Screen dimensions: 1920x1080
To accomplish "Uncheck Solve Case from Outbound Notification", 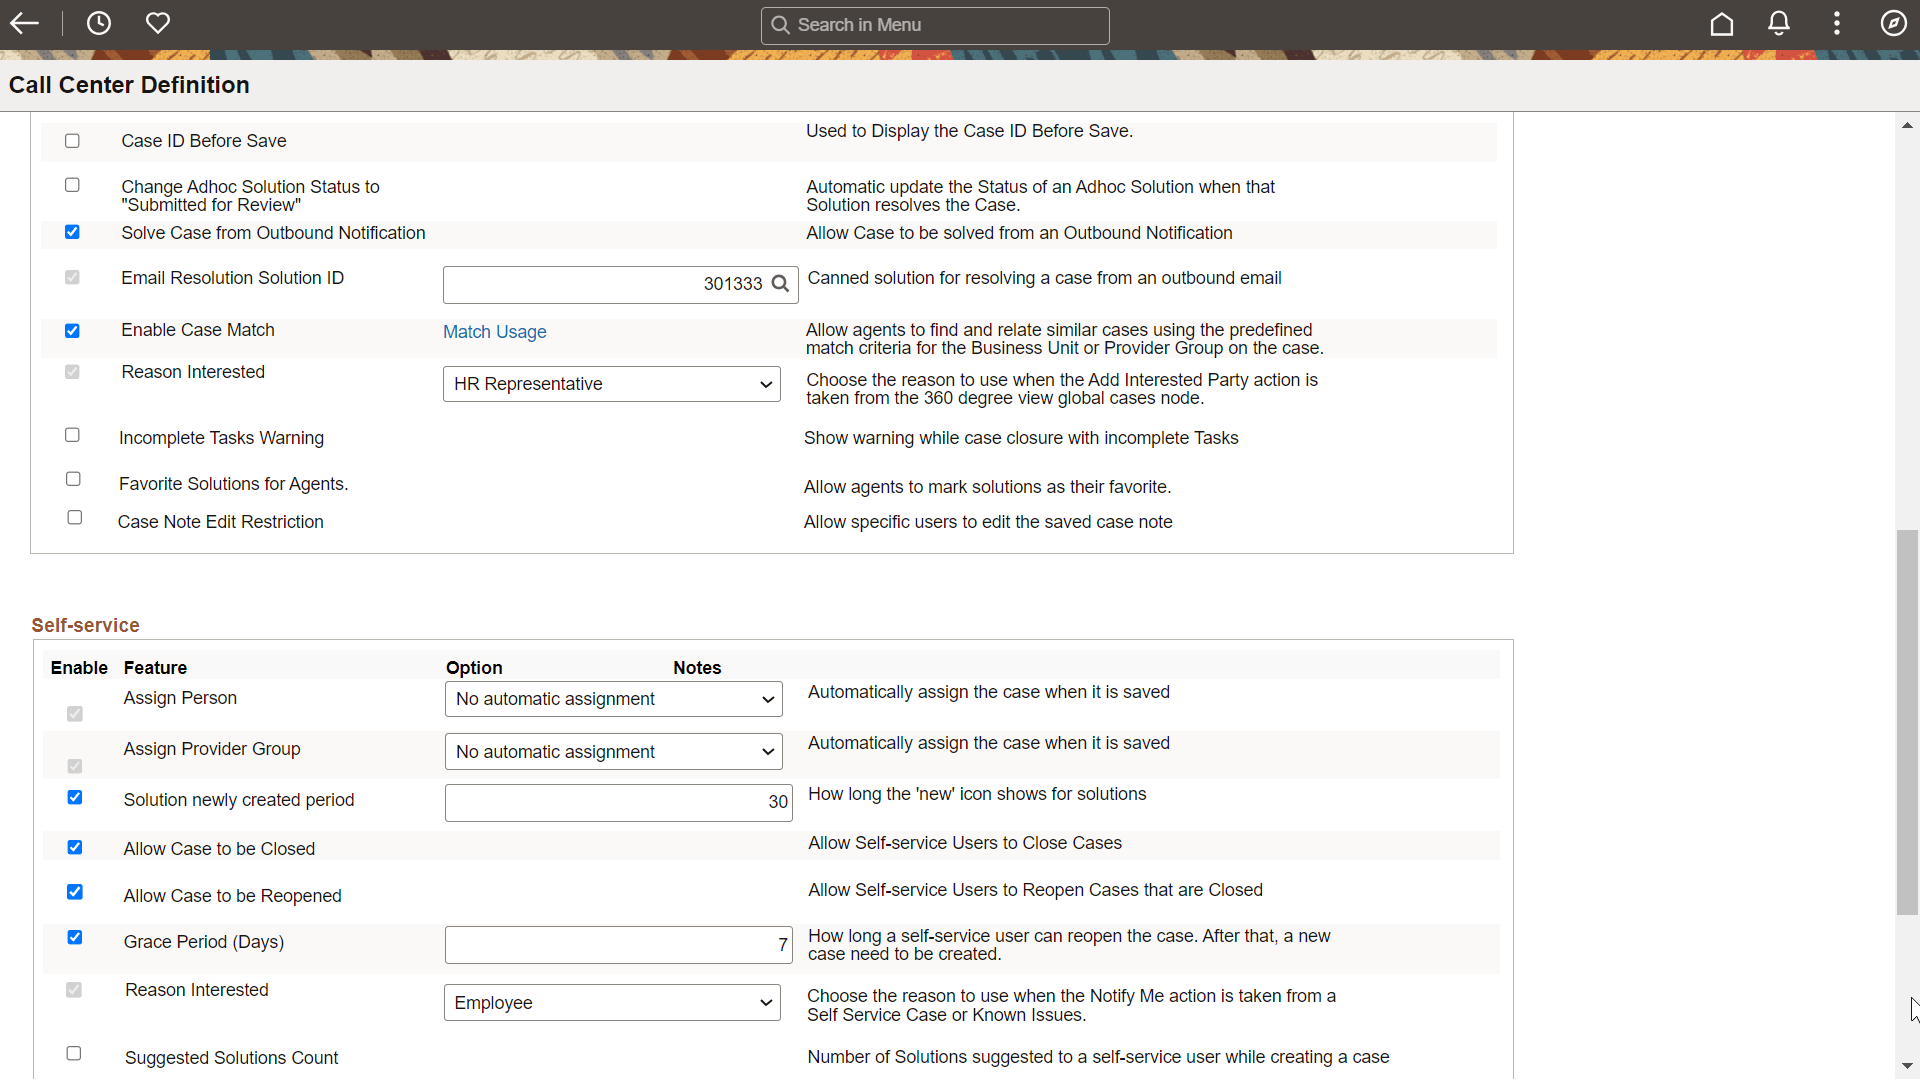I will [x=72, y=232].
